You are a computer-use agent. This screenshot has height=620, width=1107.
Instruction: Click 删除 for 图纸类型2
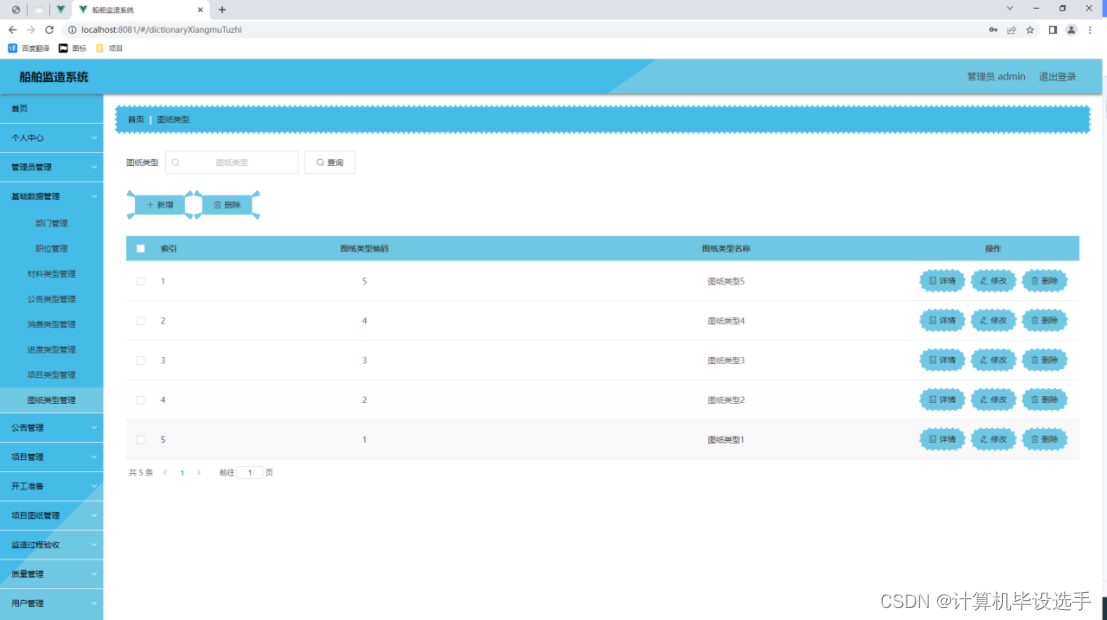click(1045, 400)
